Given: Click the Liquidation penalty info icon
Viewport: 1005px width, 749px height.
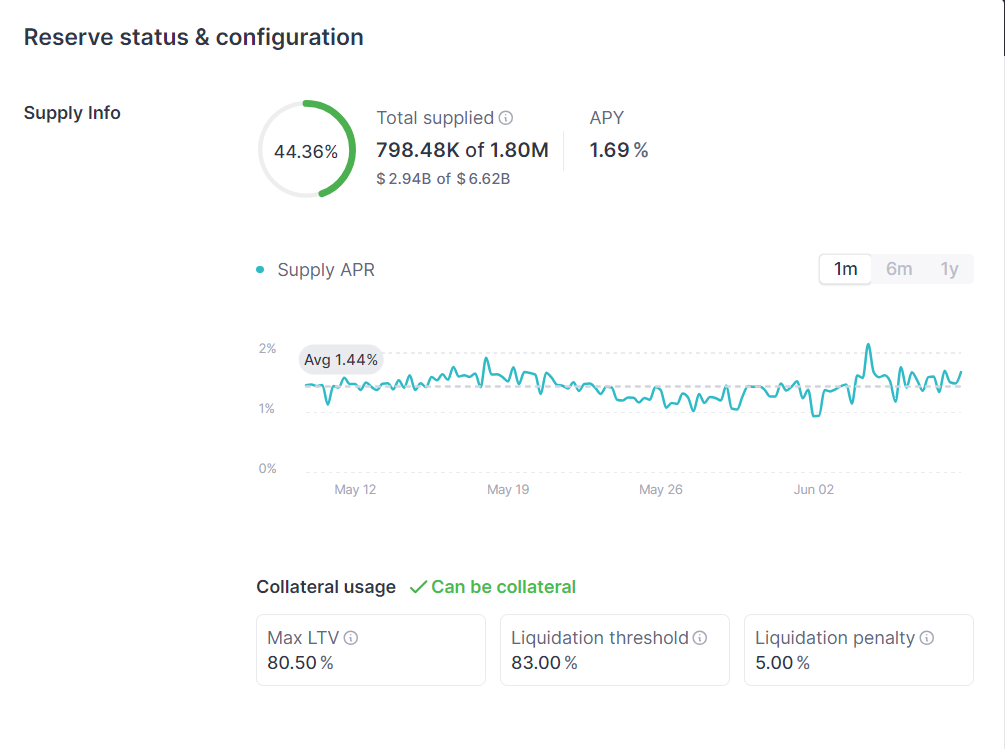Looking at the screenshot, I should click(x=927, y=638).
